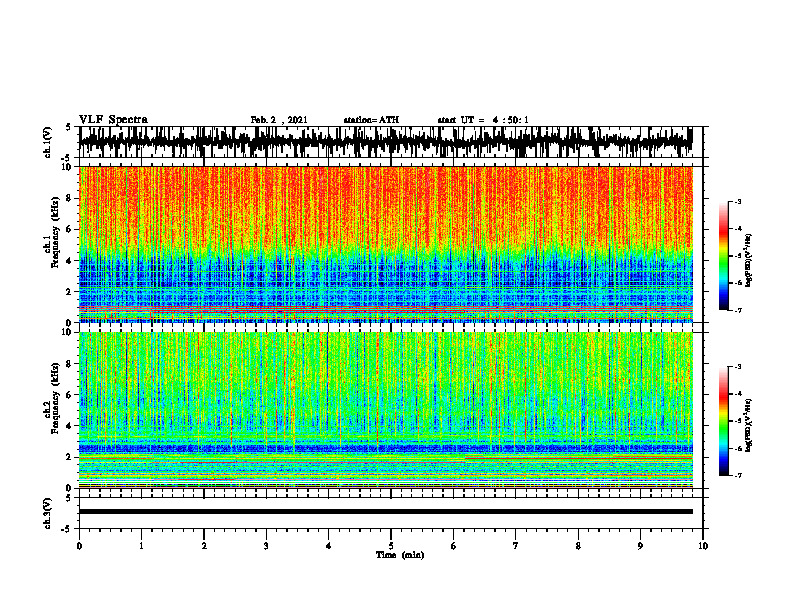Image resolution: width=792 pixels, height=612 pixels.
Task: Click the "-6" label on the ch.2 colorbar
Action: coord(738,448)
